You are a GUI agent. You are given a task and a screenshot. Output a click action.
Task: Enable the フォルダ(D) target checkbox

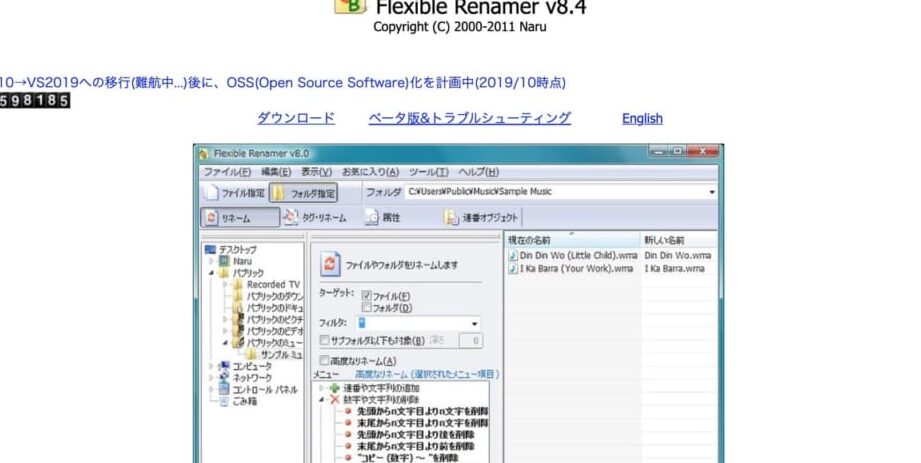pos(367,308)
